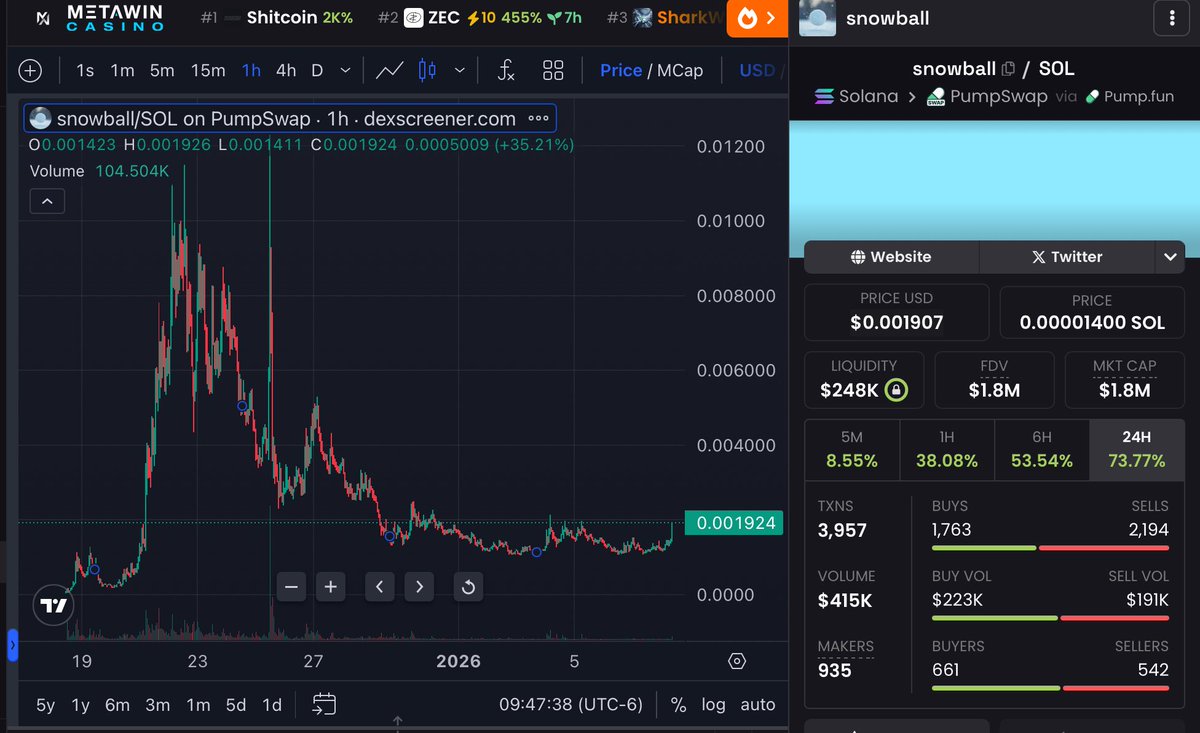Viewport: 1200px width, 733px height.
Task: Select the 4h timeframe
Action: click(286, 71)
